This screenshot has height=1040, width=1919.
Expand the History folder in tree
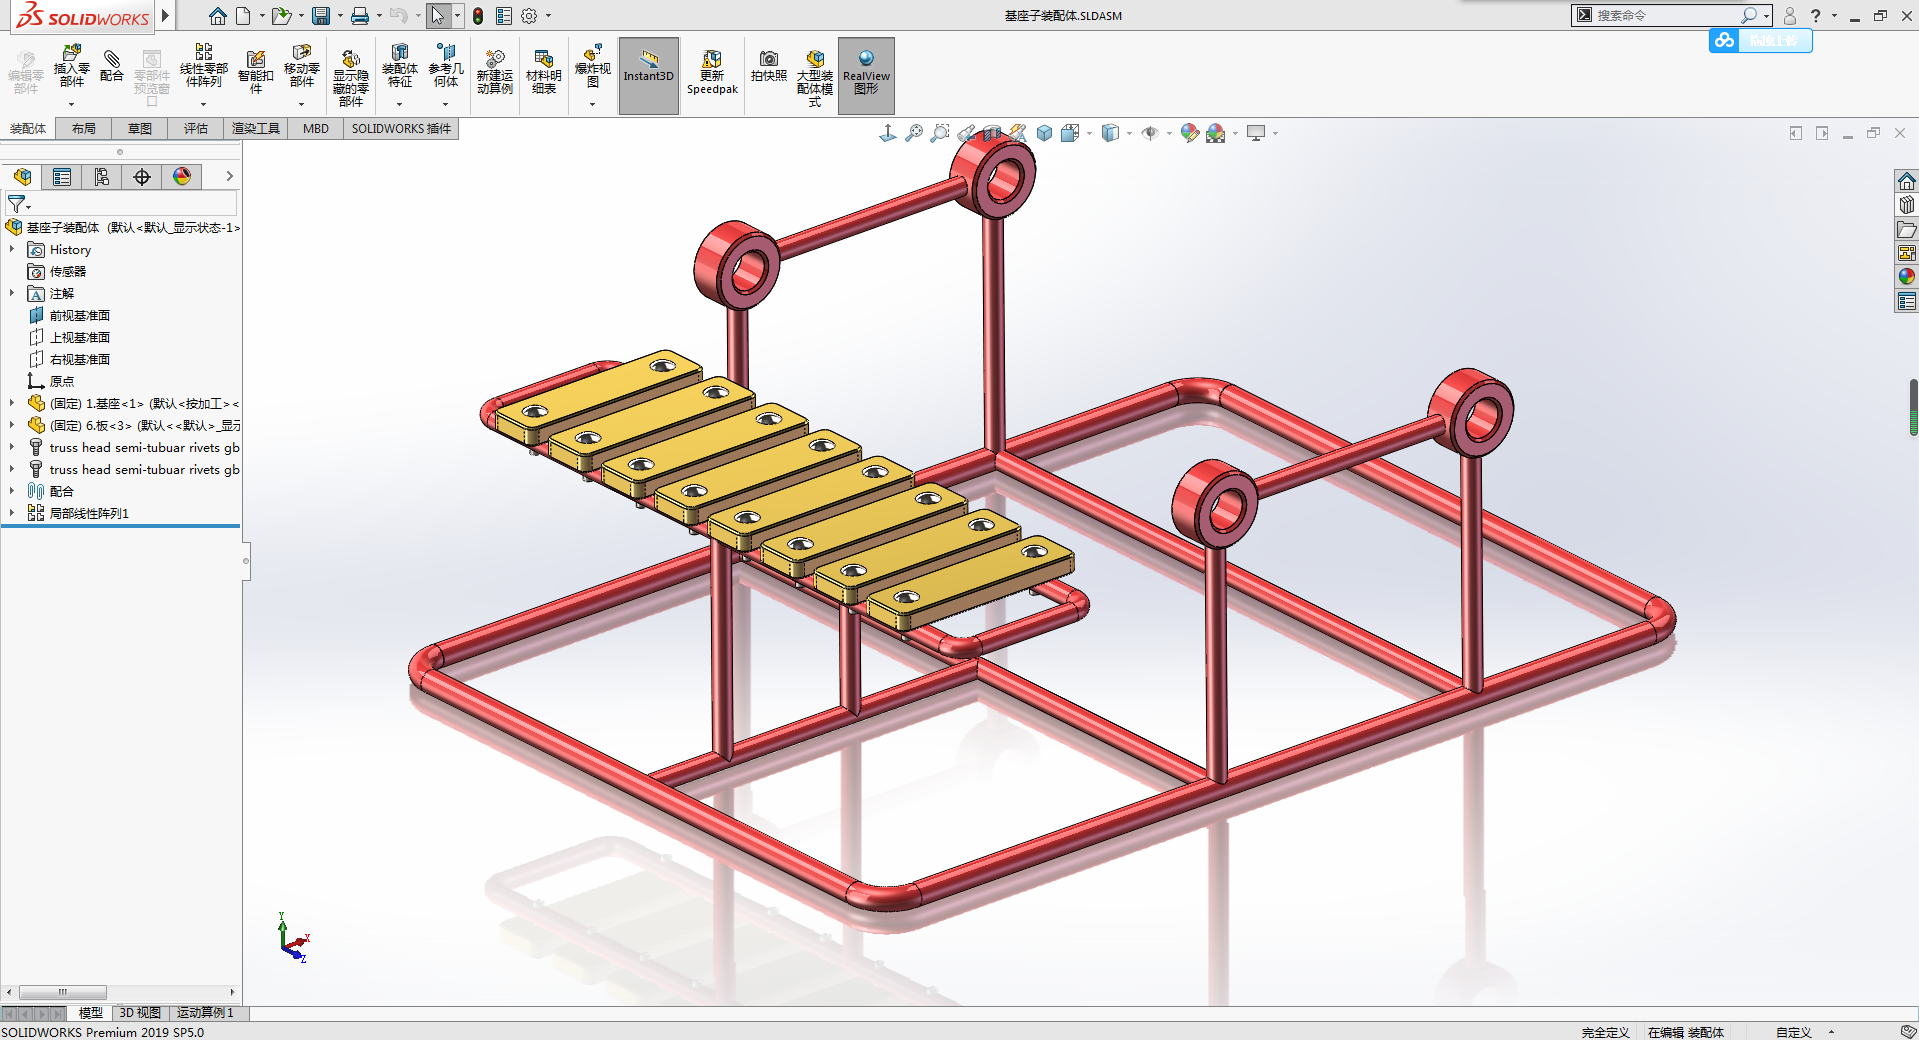pyautogui.click(x=12, y=249)
